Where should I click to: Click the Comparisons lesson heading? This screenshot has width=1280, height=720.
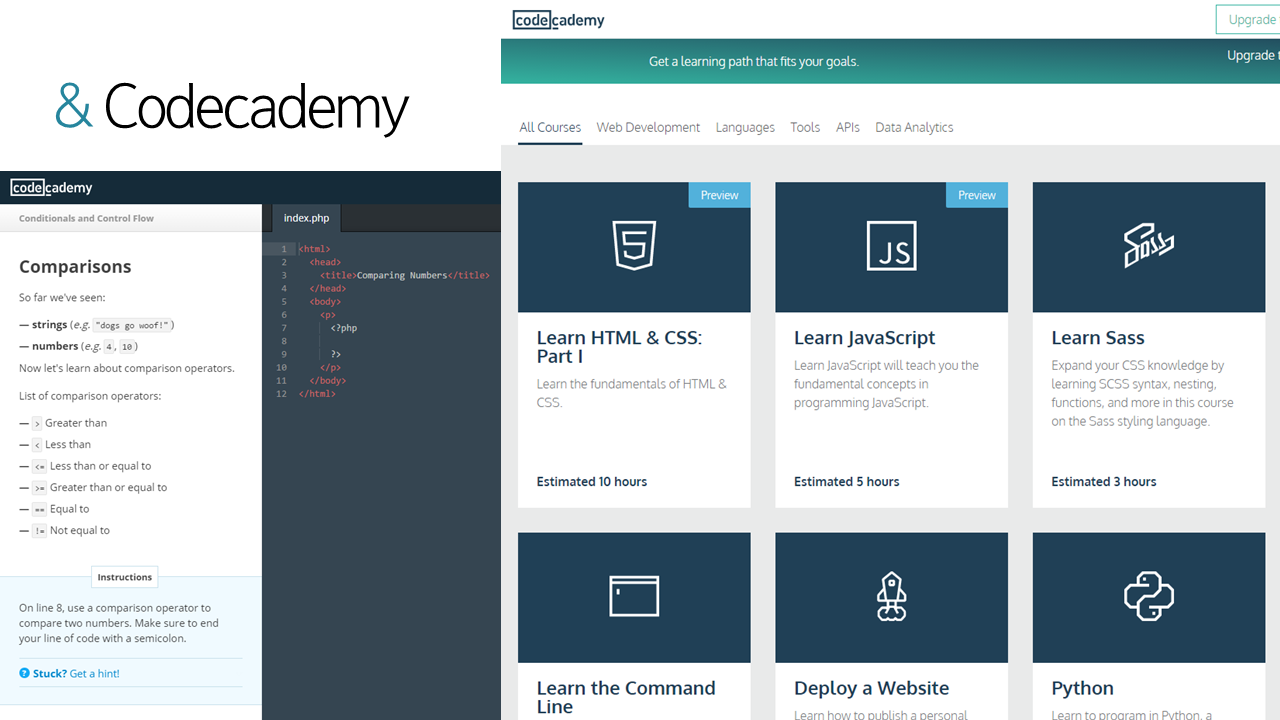[75, 267]
